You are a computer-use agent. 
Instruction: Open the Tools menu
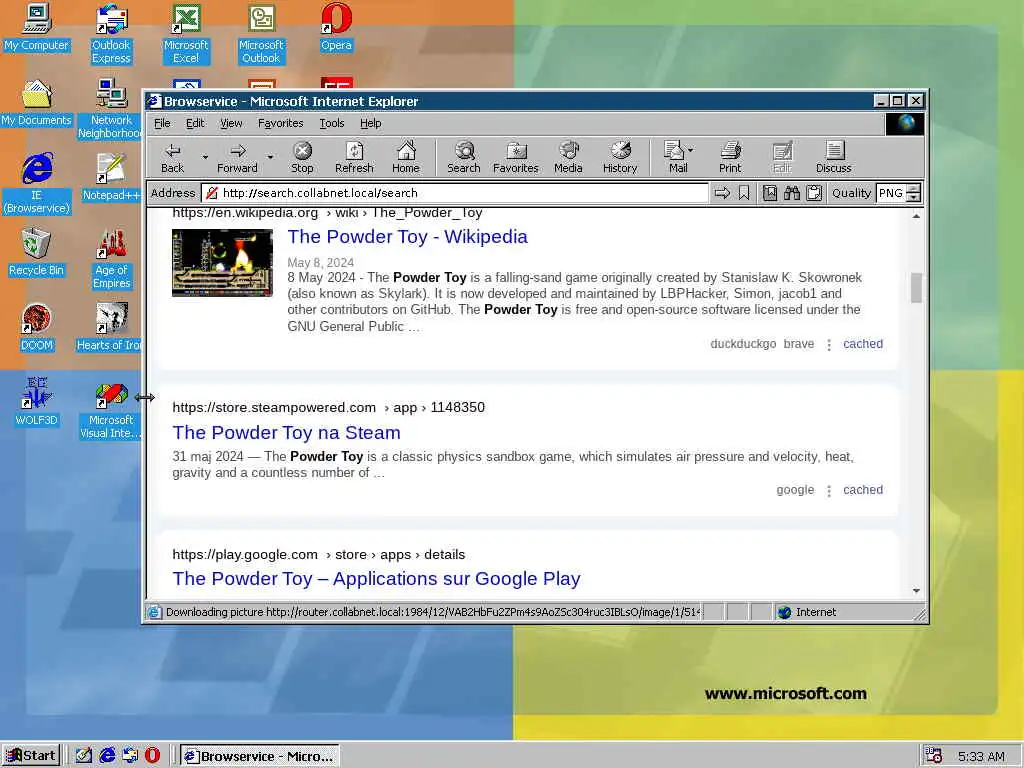click(x=332, y=123)
